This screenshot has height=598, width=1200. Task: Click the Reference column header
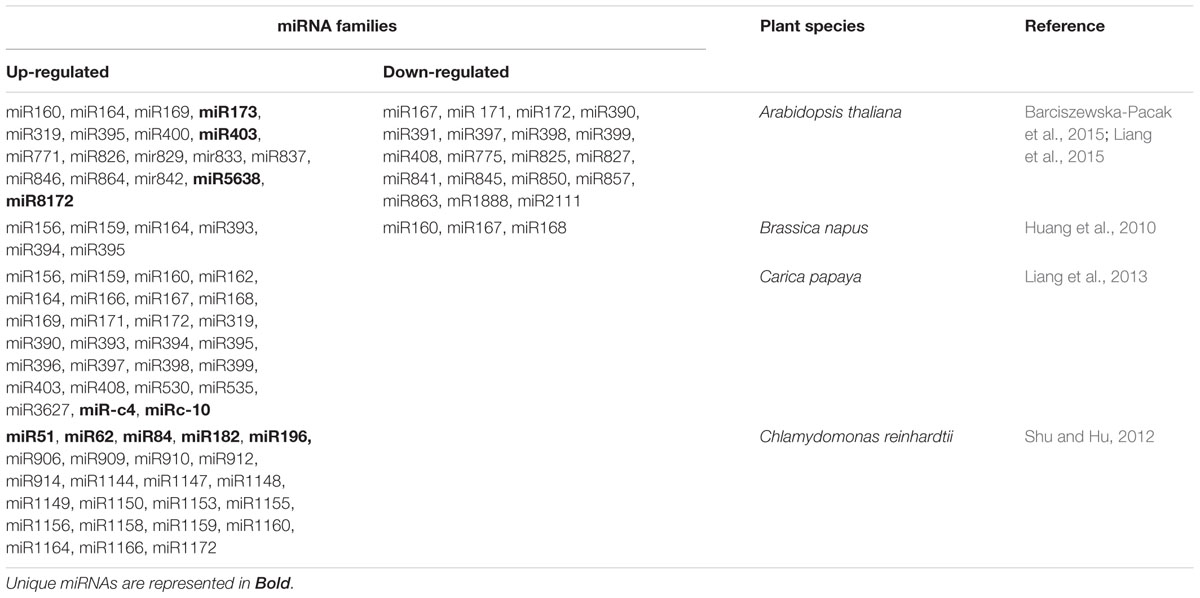(1064, 26)
